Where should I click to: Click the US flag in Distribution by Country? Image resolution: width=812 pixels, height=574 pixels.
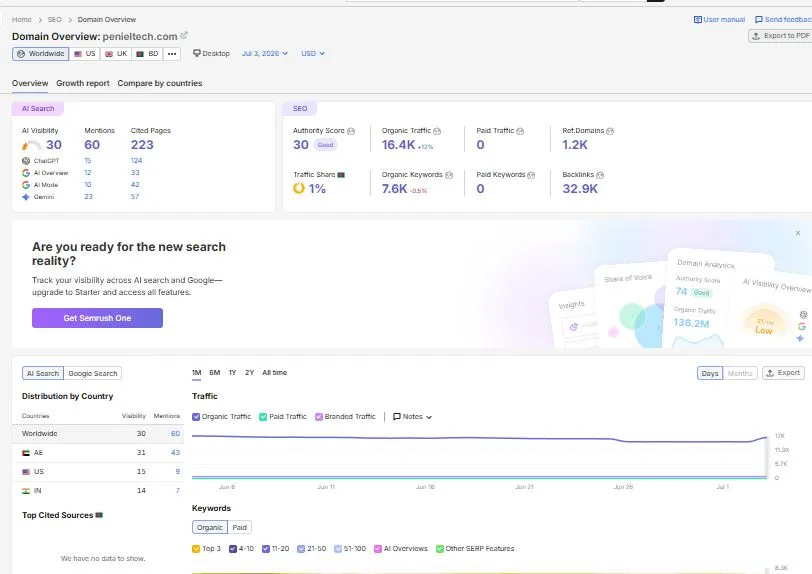click(26, 472)
